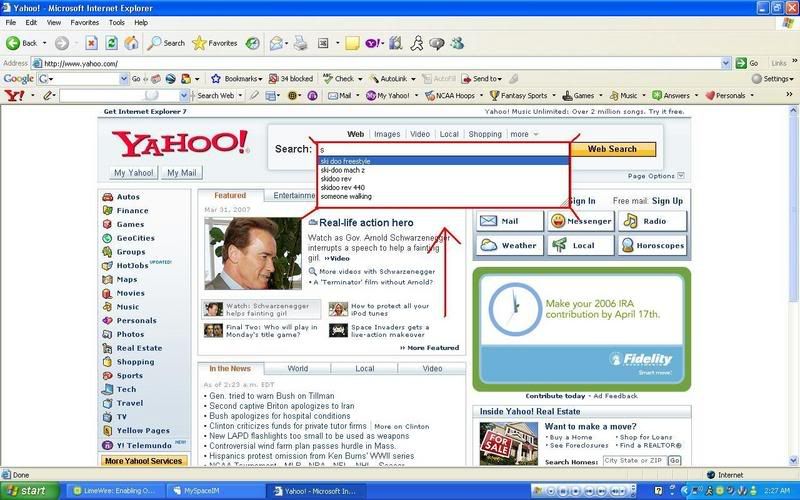The width and height of the screenshot is (800, 500).
Task: Open the Yahoo Y! toolbar icon in IE toolbar
Action: point(372,43)
